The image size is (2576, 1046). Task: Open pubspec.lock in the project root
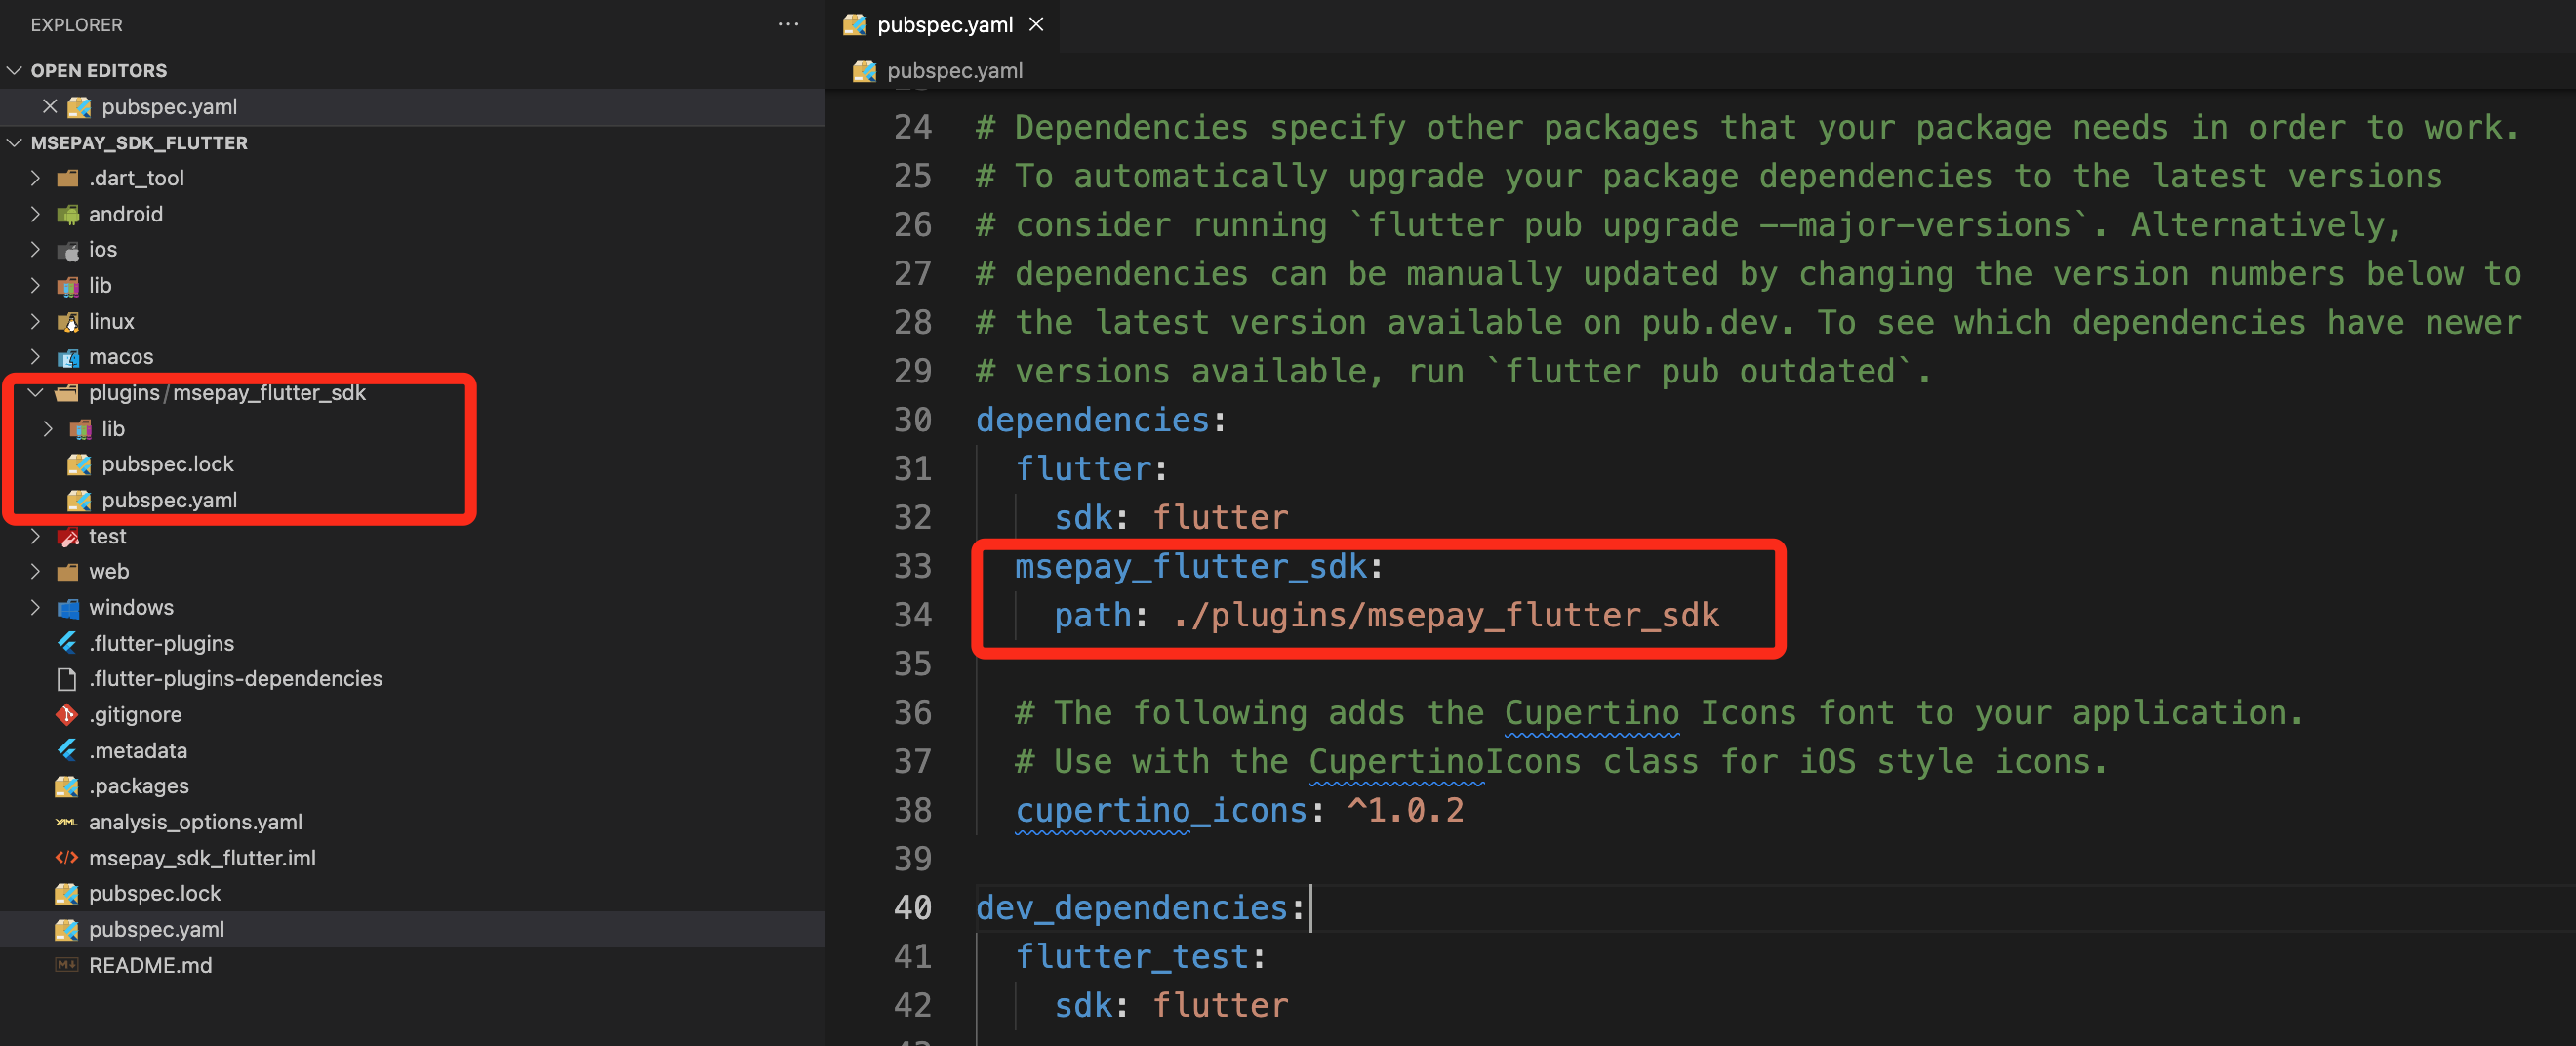[154, 893]
